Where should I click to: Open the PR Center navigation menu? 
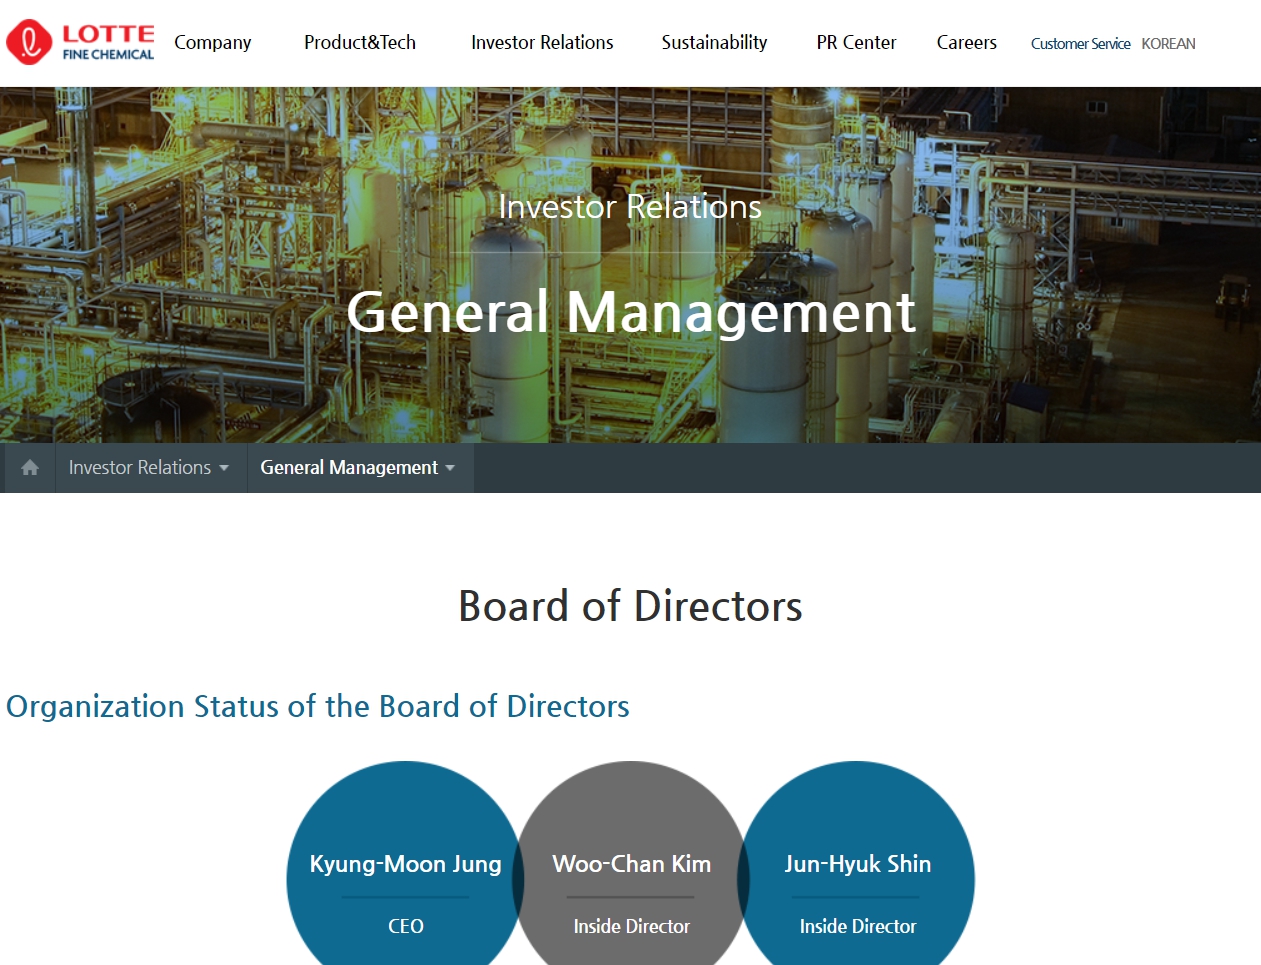855,43
